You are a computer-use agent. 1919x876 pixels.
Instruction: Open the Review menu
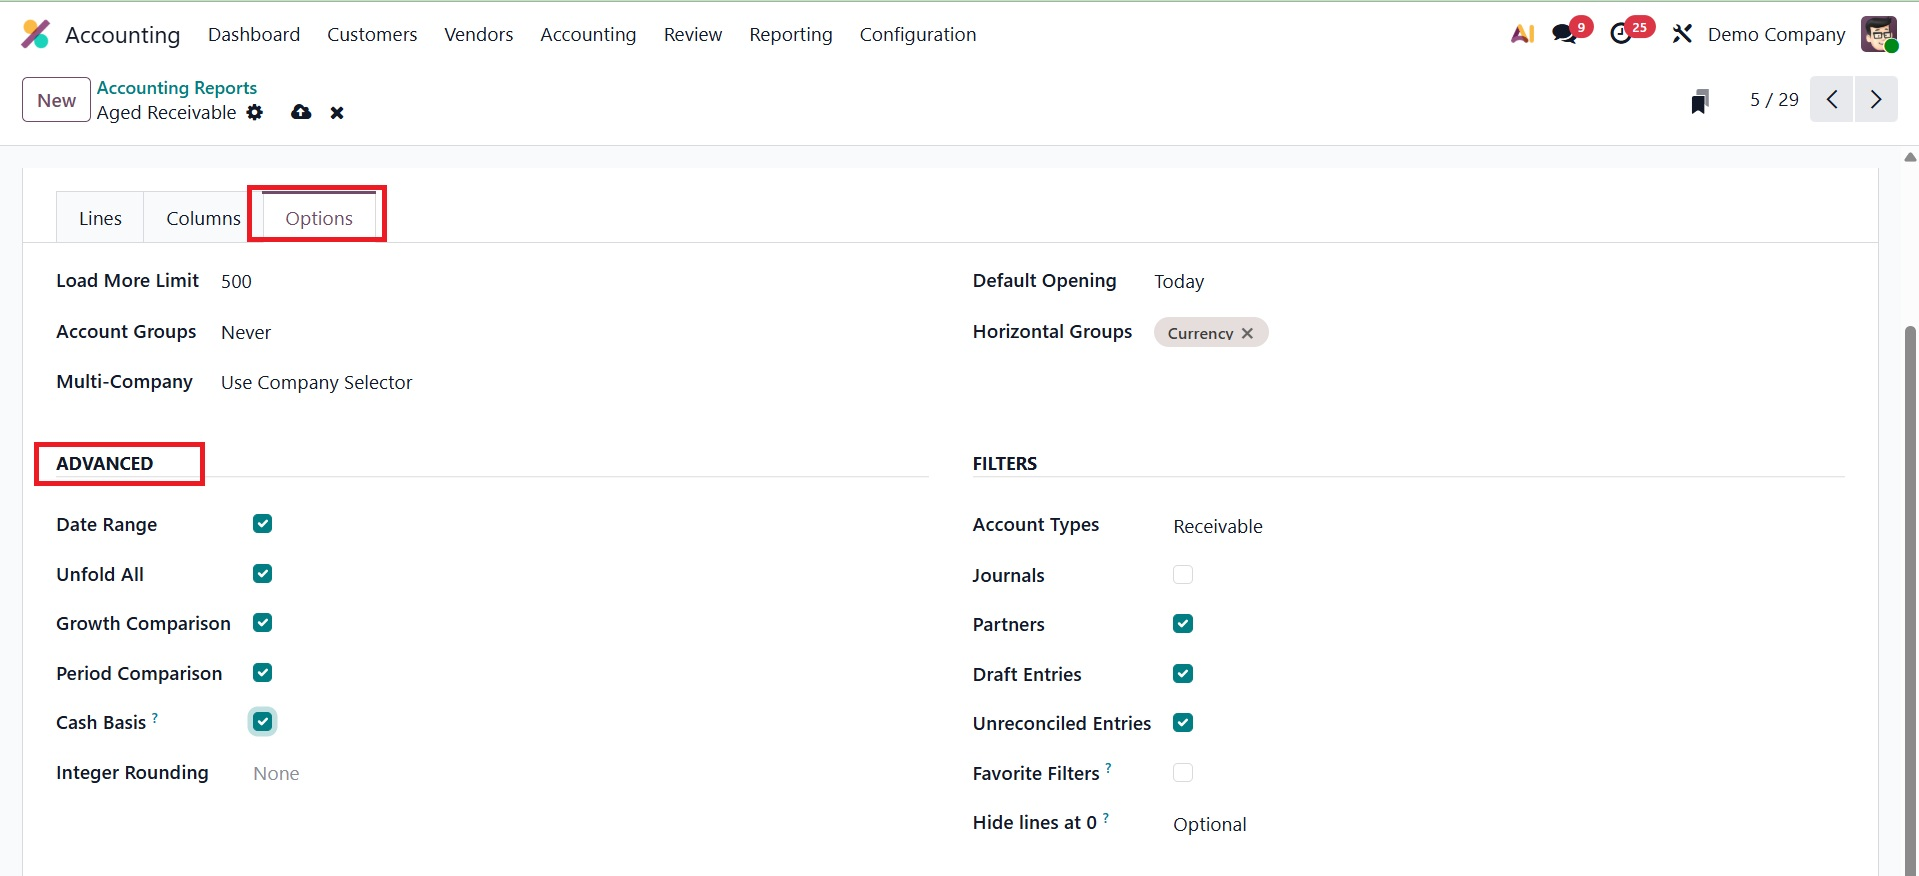tap(693, 34)
